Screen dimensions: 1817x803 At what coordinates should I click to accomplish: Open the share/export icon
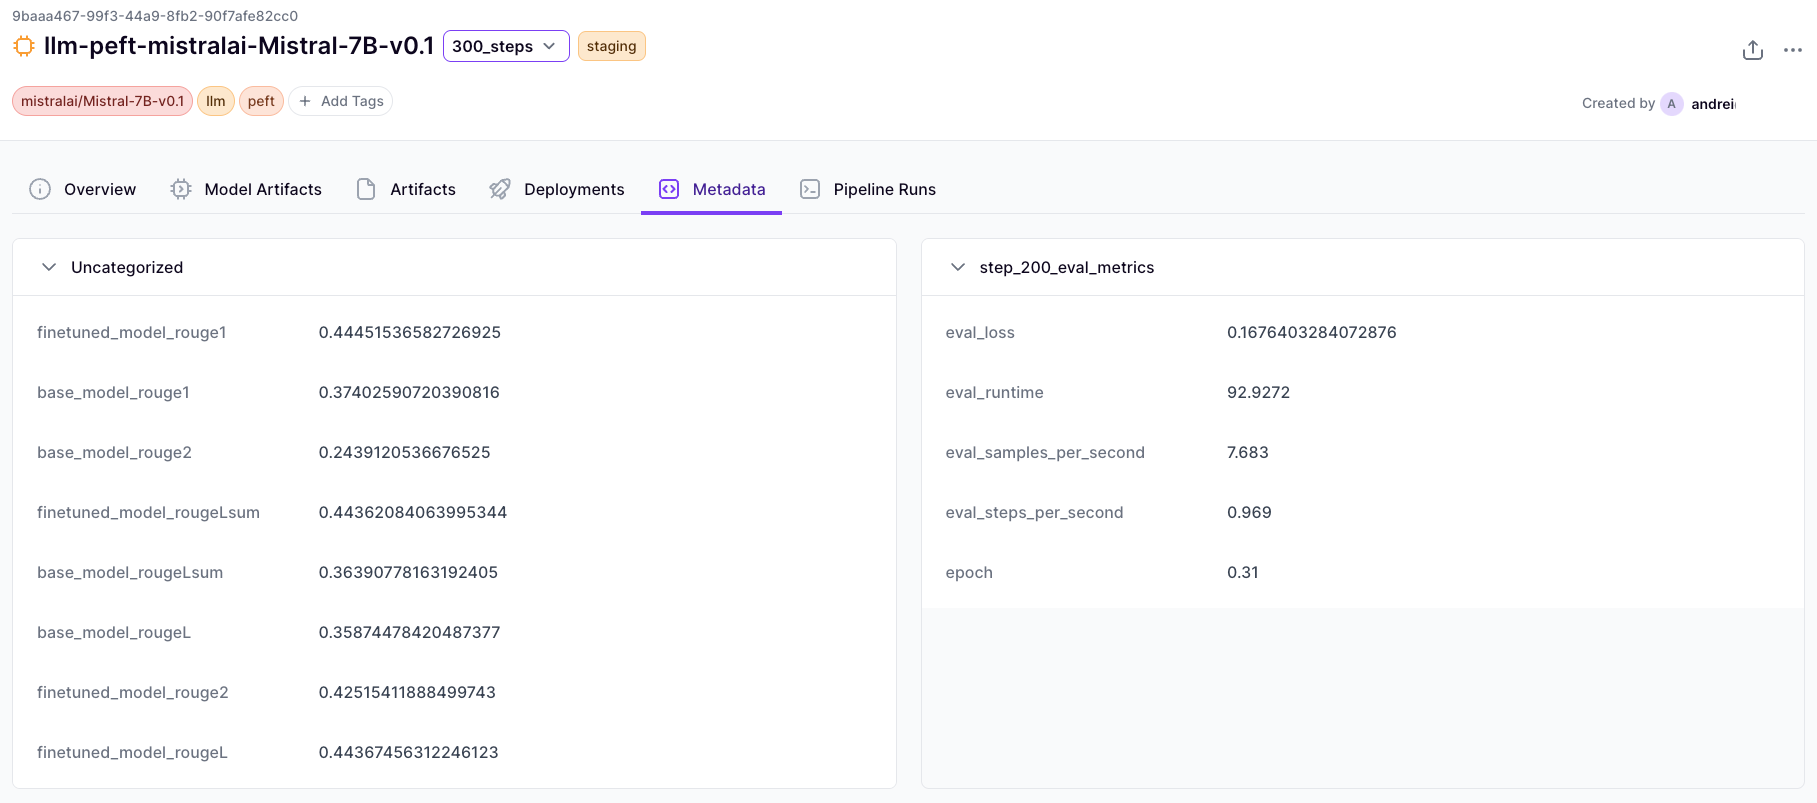click(x=1753, y=50)
